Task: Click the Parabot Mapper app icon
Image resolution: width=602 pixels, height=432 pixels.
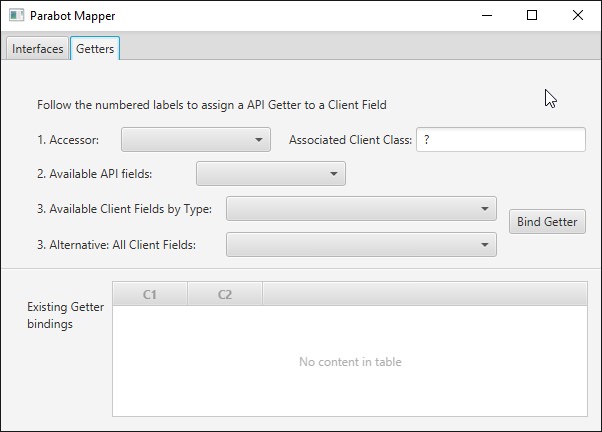Action: click(x=17, y=15)
